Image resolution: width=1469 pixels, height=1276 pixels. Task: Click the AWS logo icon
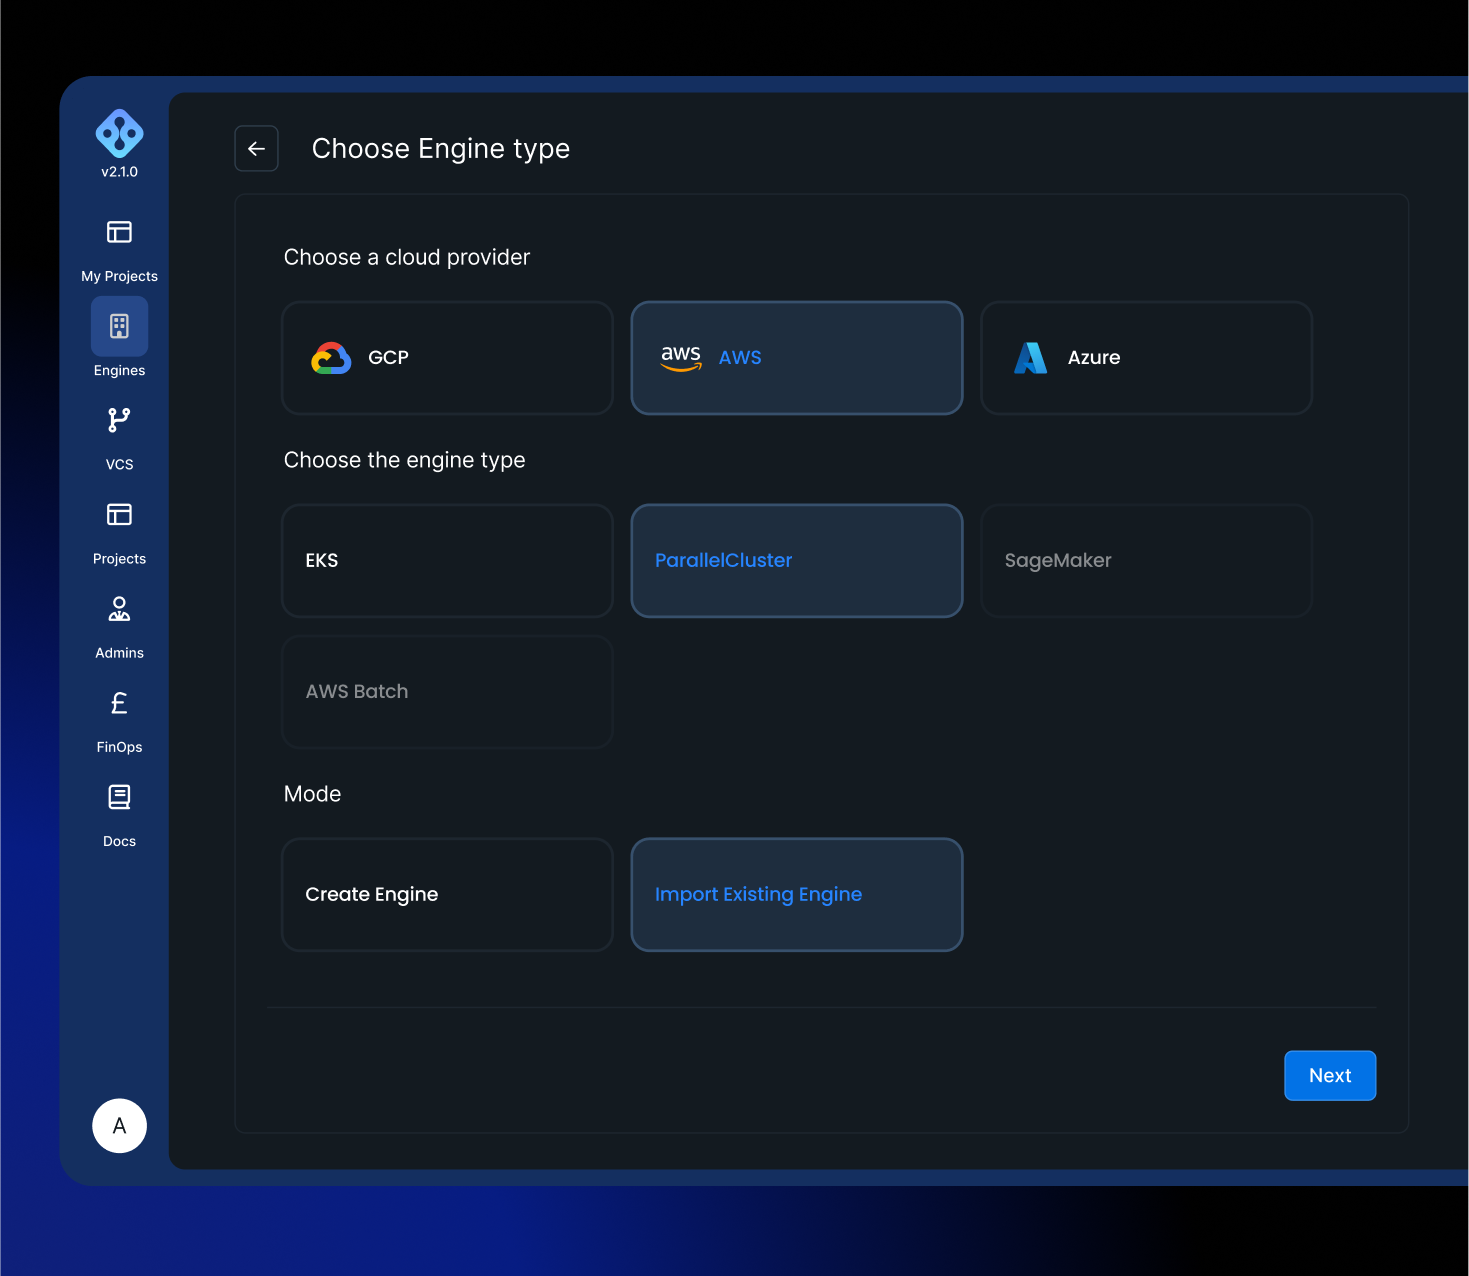681,358
